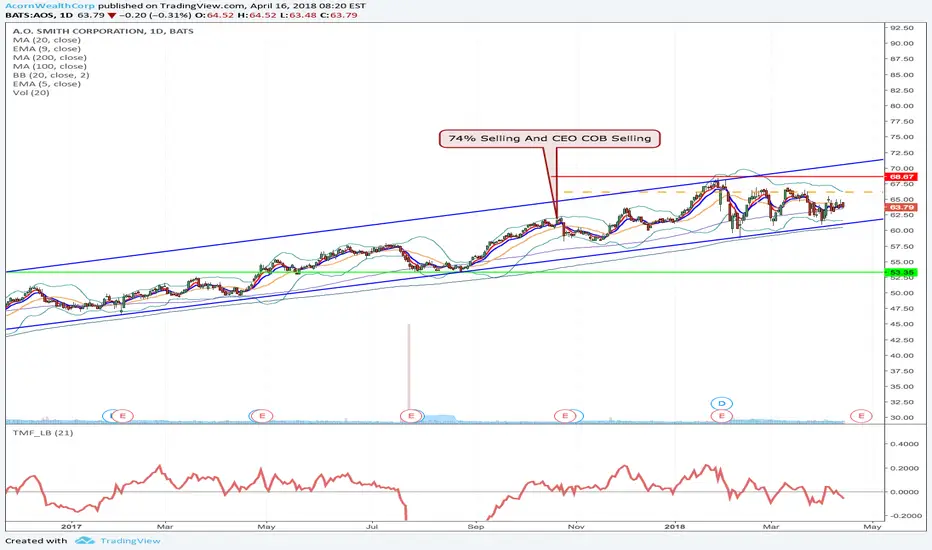The width and height of the screenshot is (932, 550).
Task: Select the earnings marker just before Nov
Action: (565, 416)
